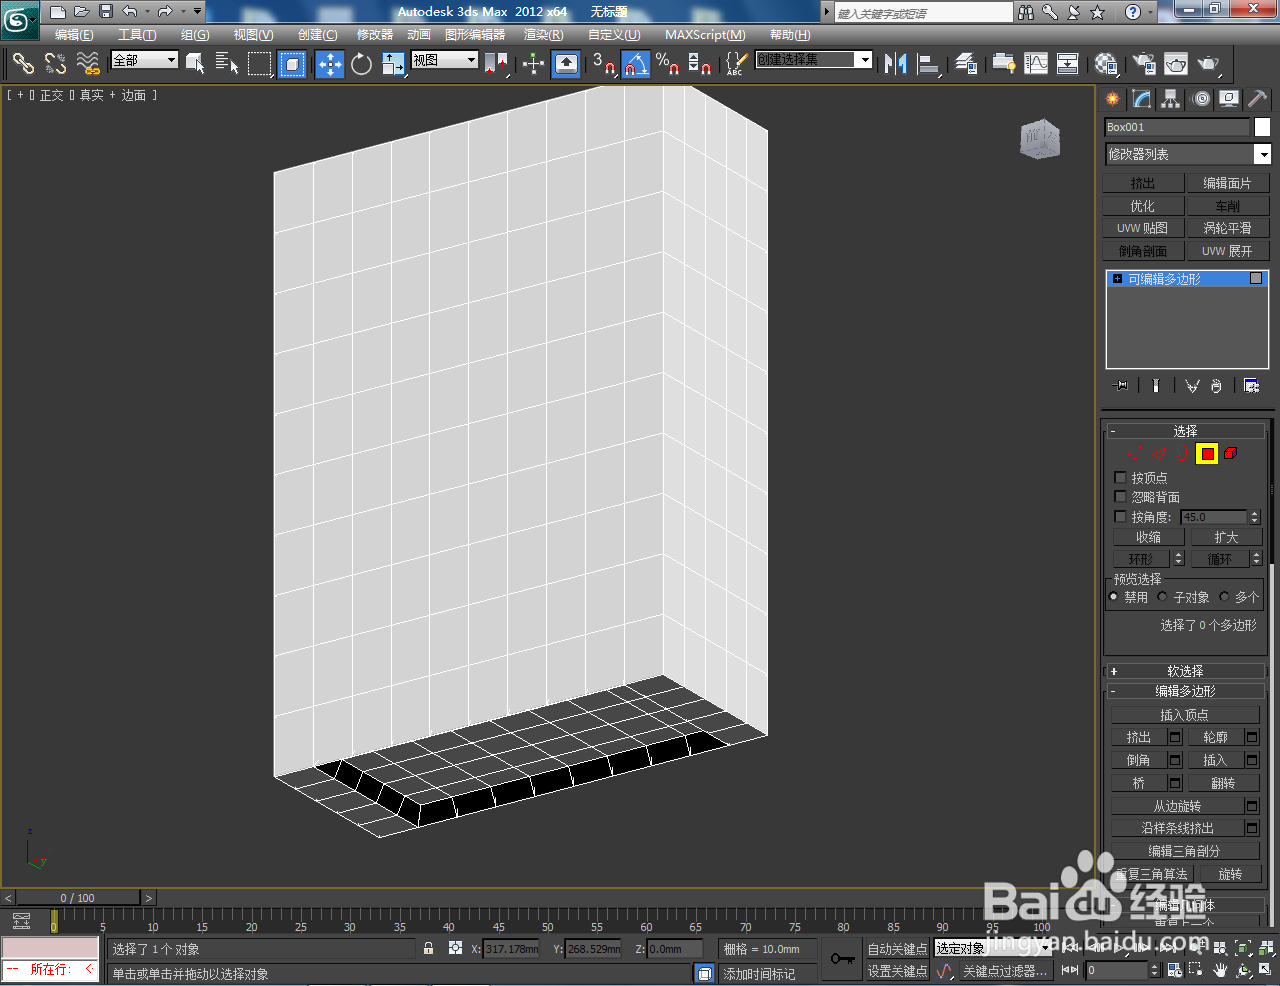The width and height of the screenshot is (1280, 986).
Task: Check the 按顶点 option
Action: click(1120, 478)
